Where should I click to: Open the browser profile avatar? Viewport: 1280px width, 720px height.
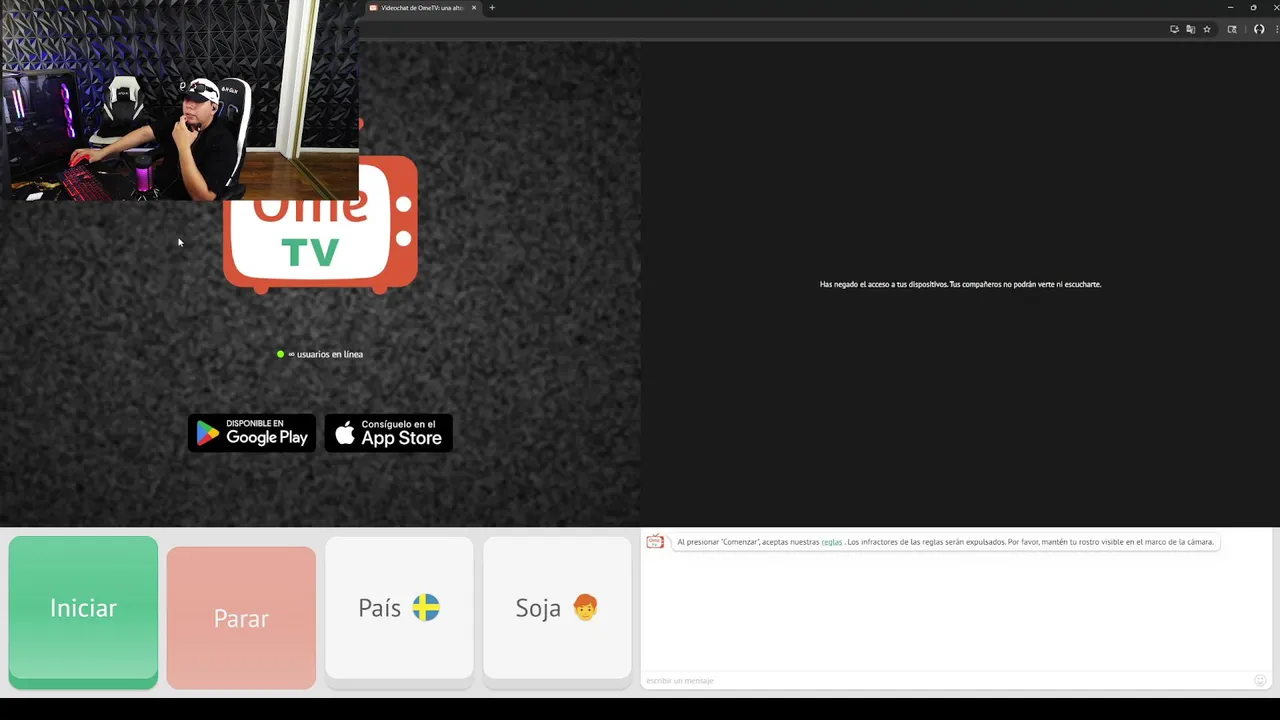(1259, 29)
